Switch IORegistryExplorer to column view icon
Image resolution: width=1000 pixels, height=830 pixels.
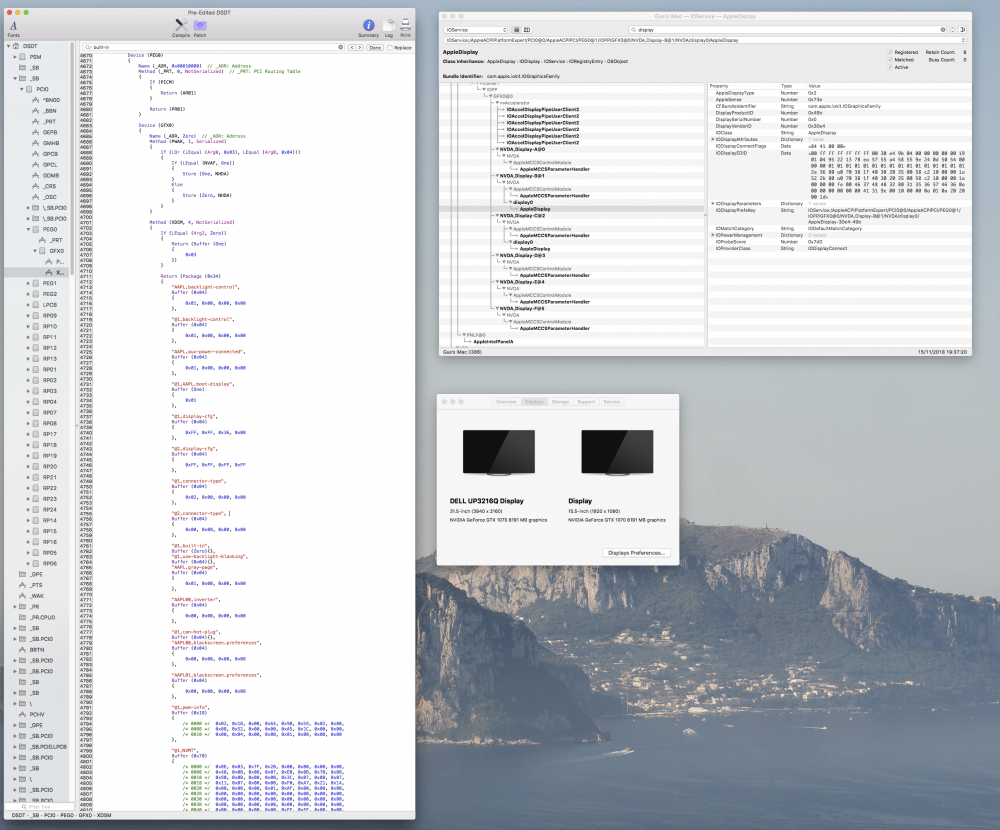tap(527, 30)
